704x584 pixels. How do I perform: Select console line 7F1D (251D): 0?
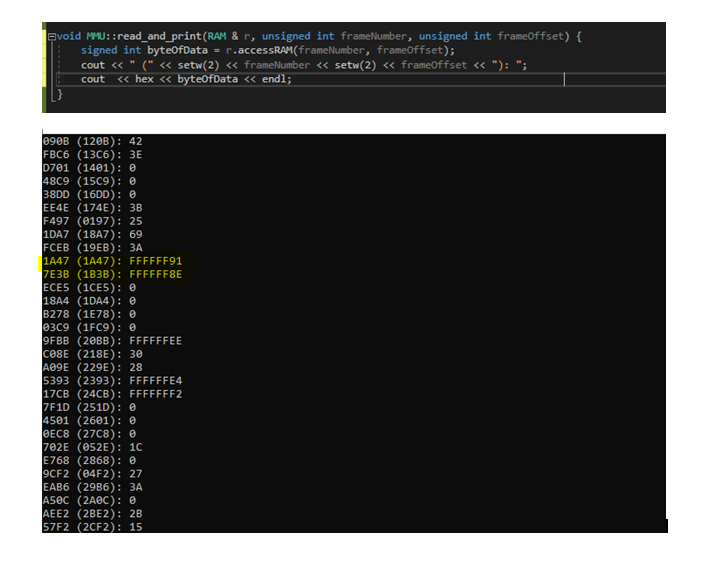click(89, 407)
